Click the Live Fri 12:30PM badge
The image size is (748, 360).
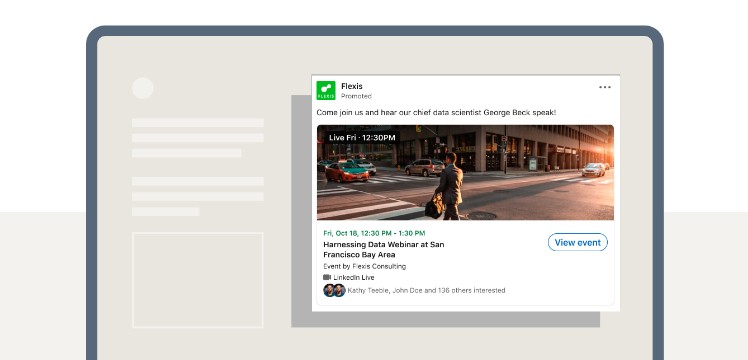362,137
